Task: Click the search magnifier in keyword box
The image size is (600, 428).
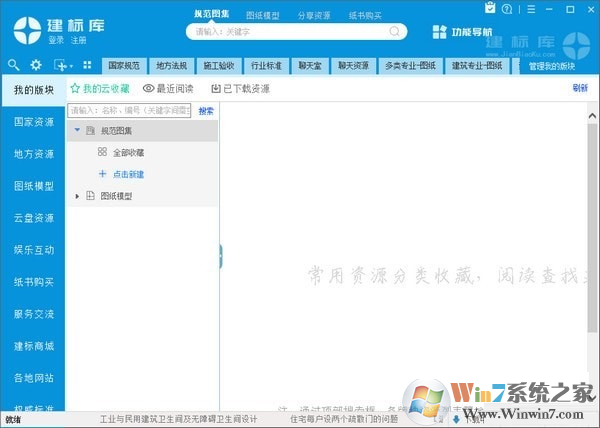Action: coord(394,31)
